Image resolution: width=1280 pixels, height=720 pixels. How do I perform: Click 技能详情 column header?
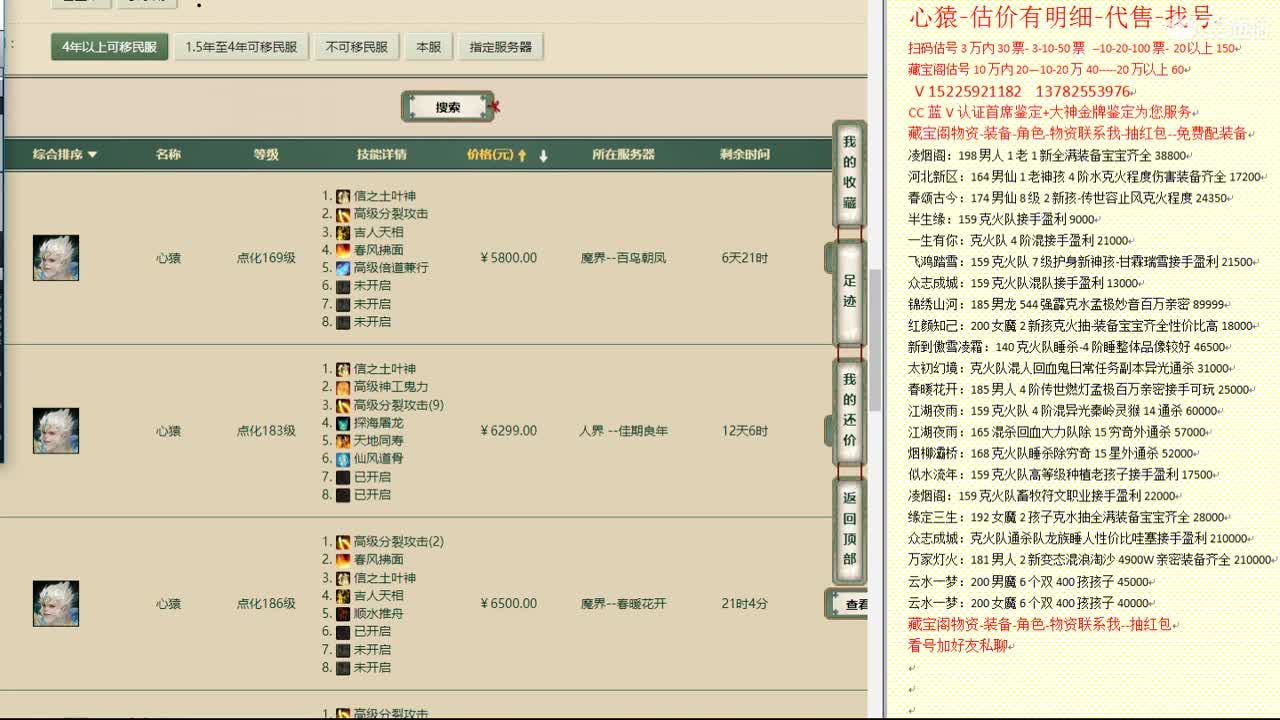tap(382, 155)
